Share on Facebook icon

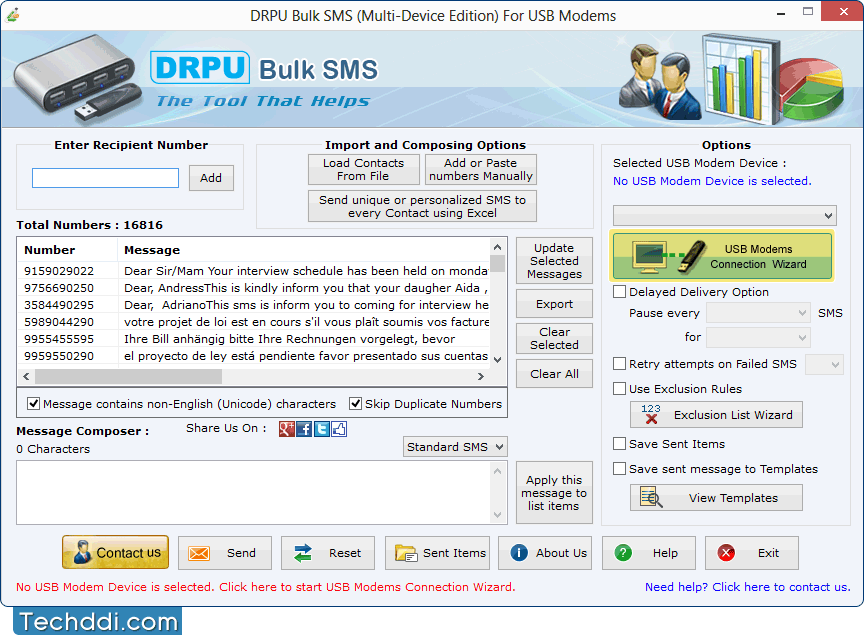click(x=304, y=429)
